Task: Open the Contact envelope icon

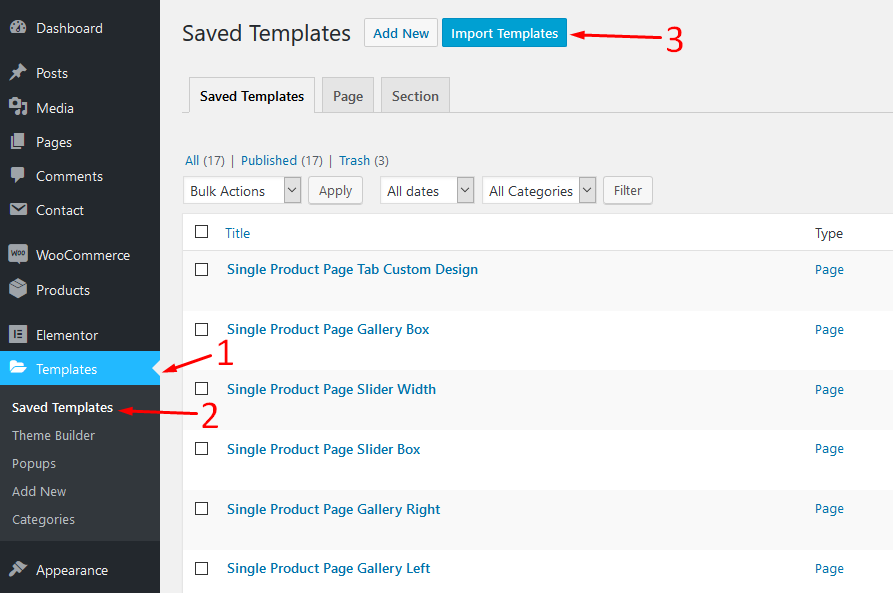Action: coord(18,210)
